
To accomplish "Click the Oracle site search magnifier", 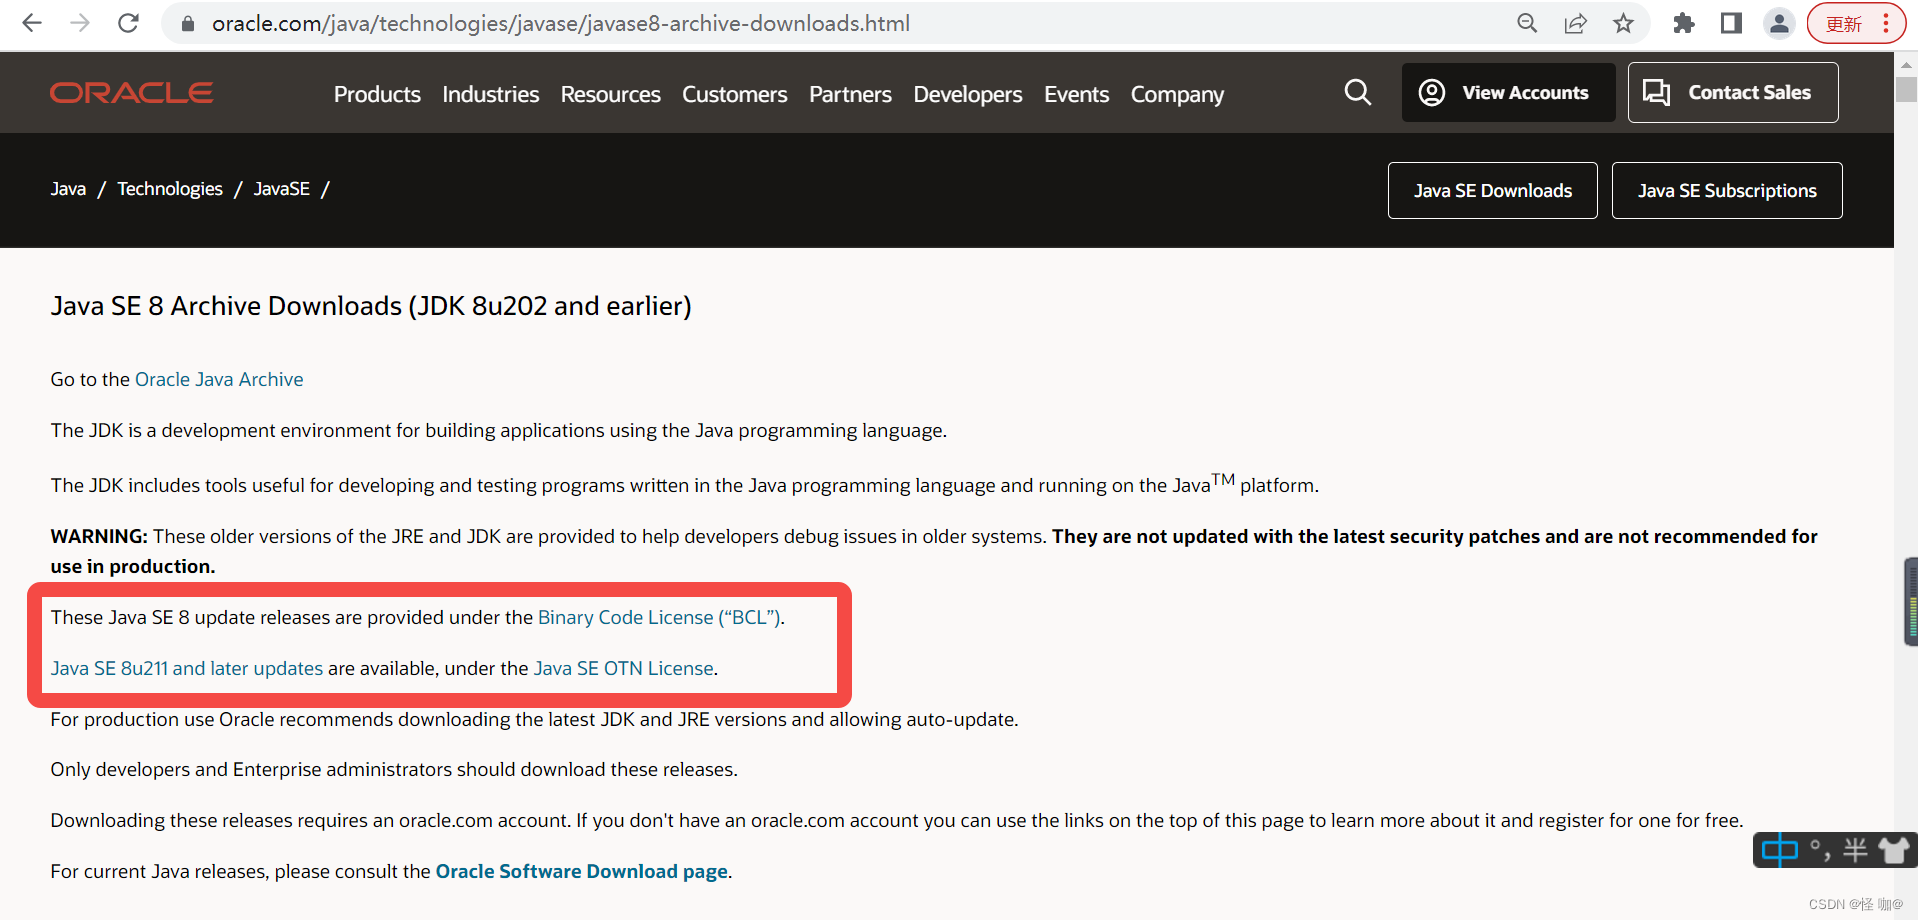I will (1357, 93).
